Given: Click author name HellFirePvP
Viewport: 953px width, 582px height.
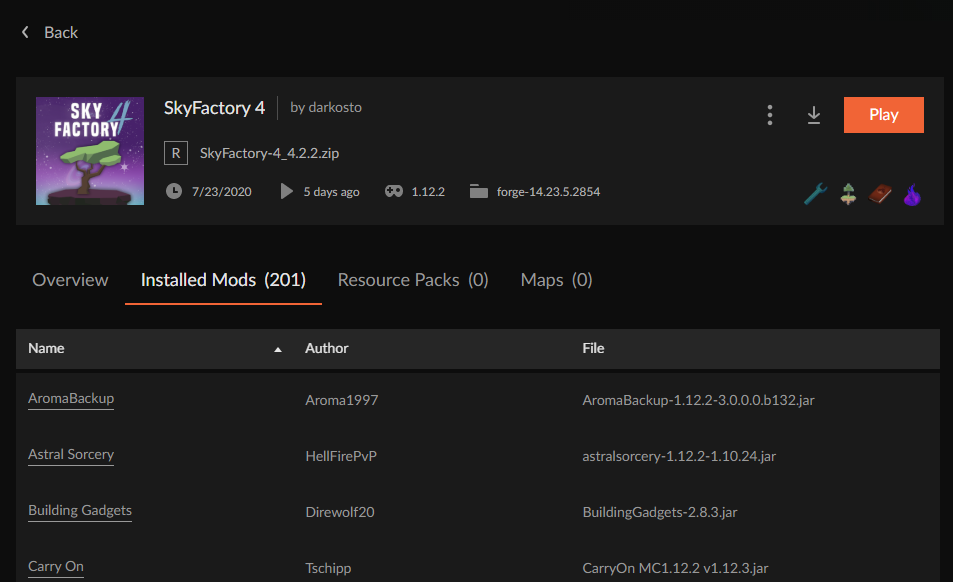Looking at the screenshot, I should click(x=341, y=456).
